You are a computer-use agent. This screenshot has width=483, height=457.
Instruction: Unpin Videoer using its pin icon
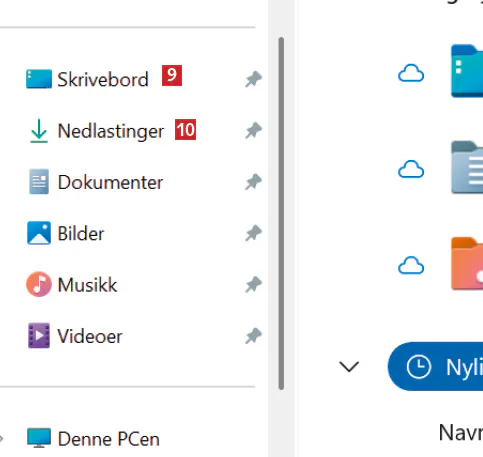click(253, 336)
